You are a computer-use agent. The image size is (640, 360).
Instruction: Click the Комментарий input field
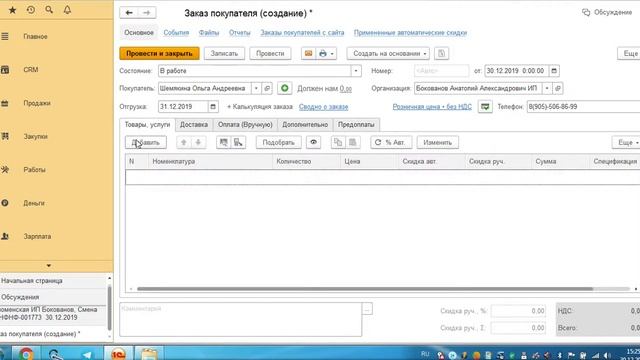click(x=240, y=320)
